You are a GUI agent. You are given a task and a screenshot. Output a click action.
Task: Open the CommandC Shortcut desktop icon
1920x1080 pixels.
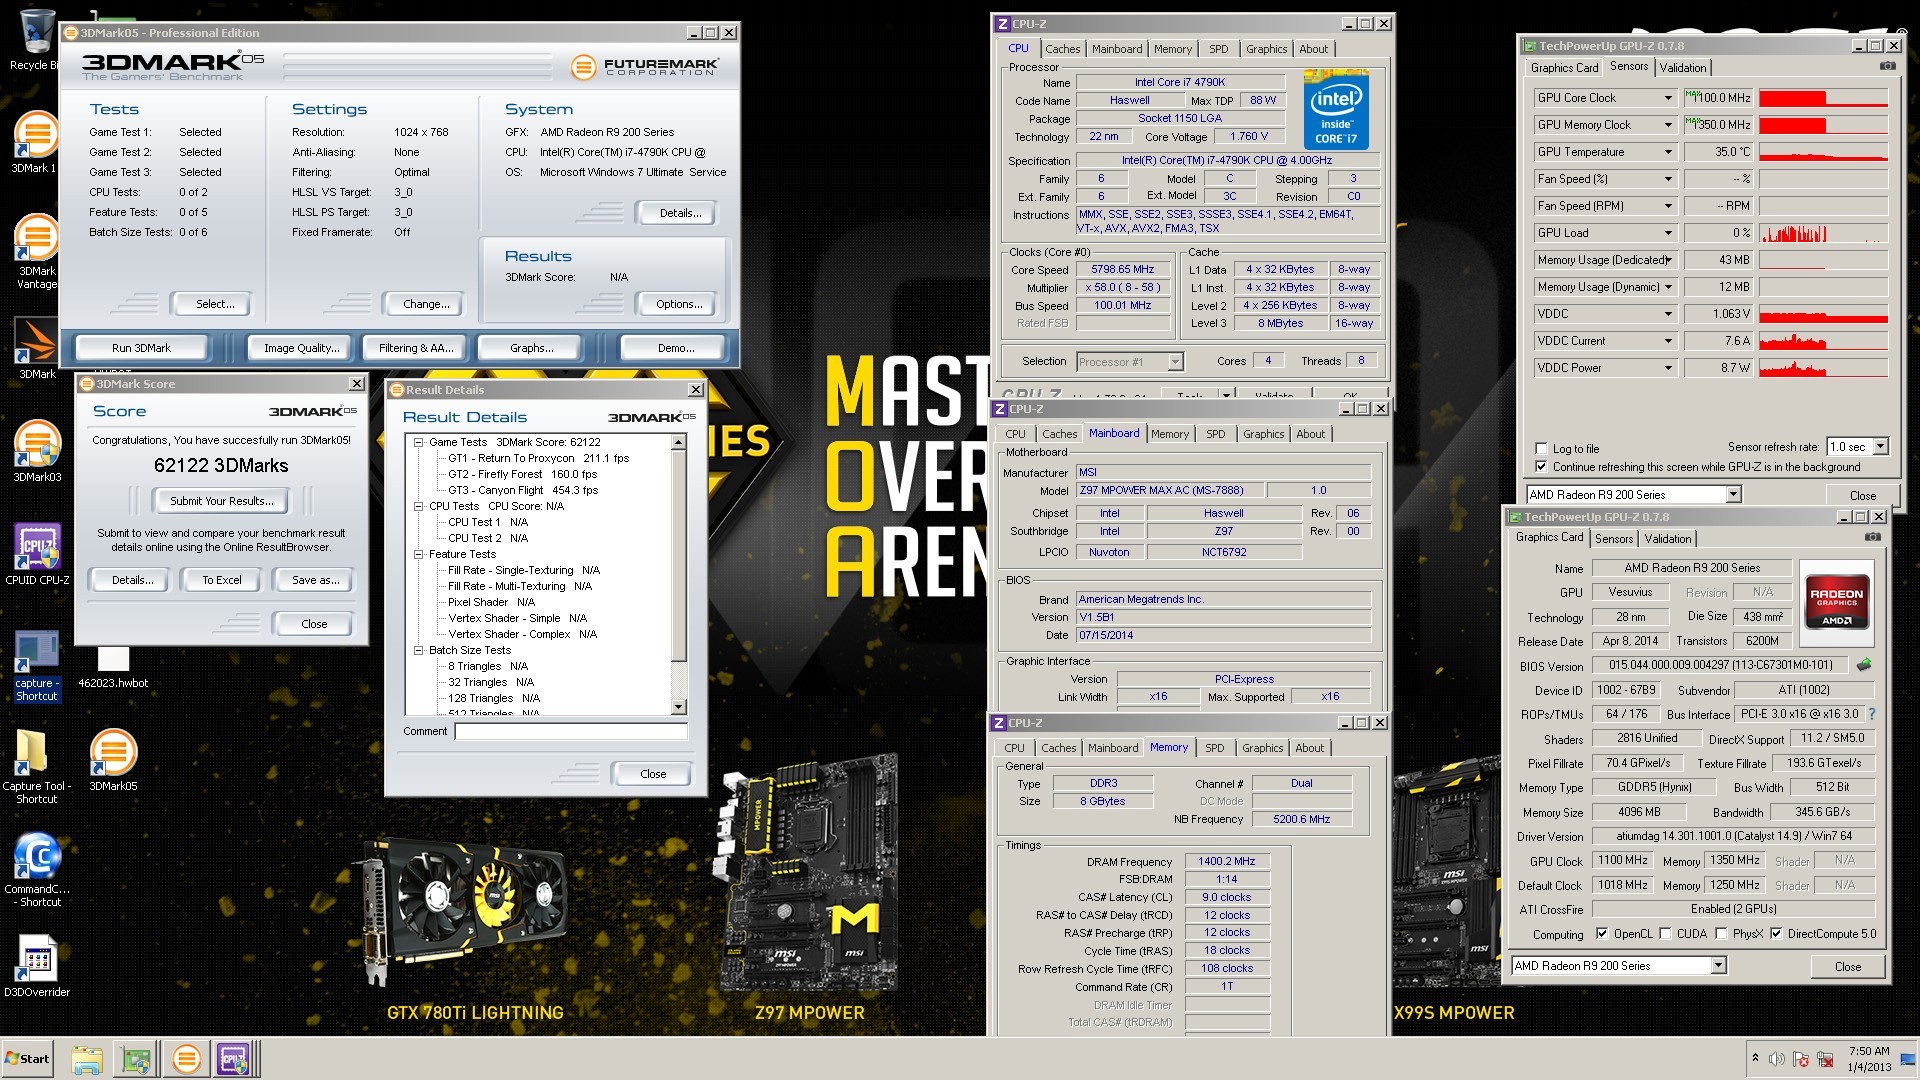[37, 870]
